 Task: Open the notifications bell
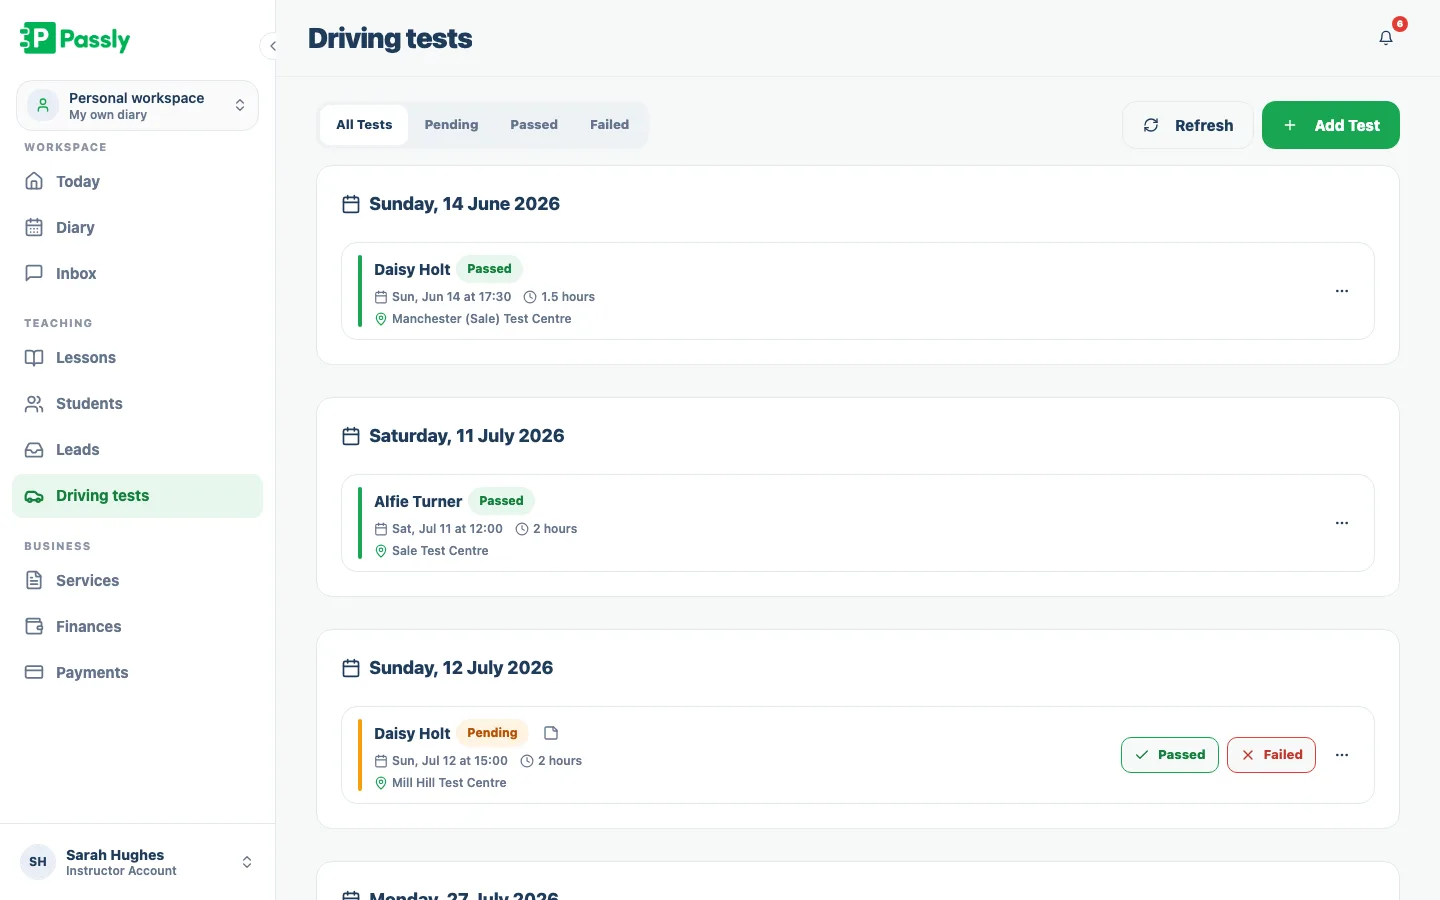[1386, 38]
